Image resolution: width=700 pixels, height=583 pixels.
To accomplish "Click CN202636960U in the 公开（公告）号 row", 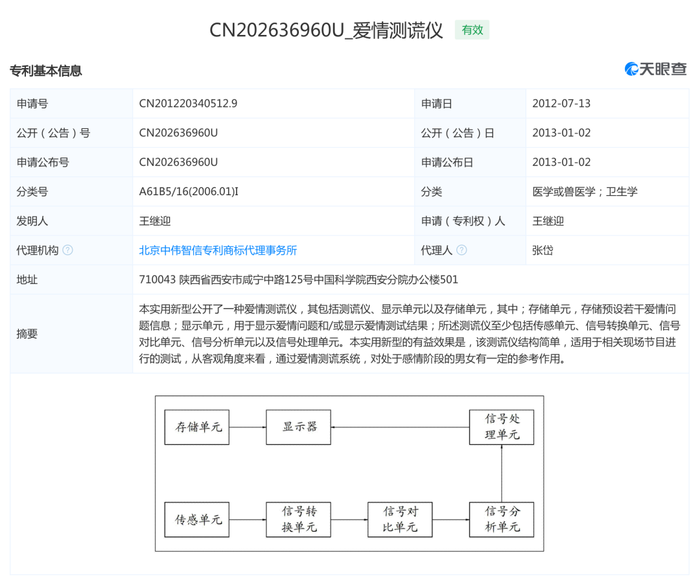I will (x=178, y=133).
